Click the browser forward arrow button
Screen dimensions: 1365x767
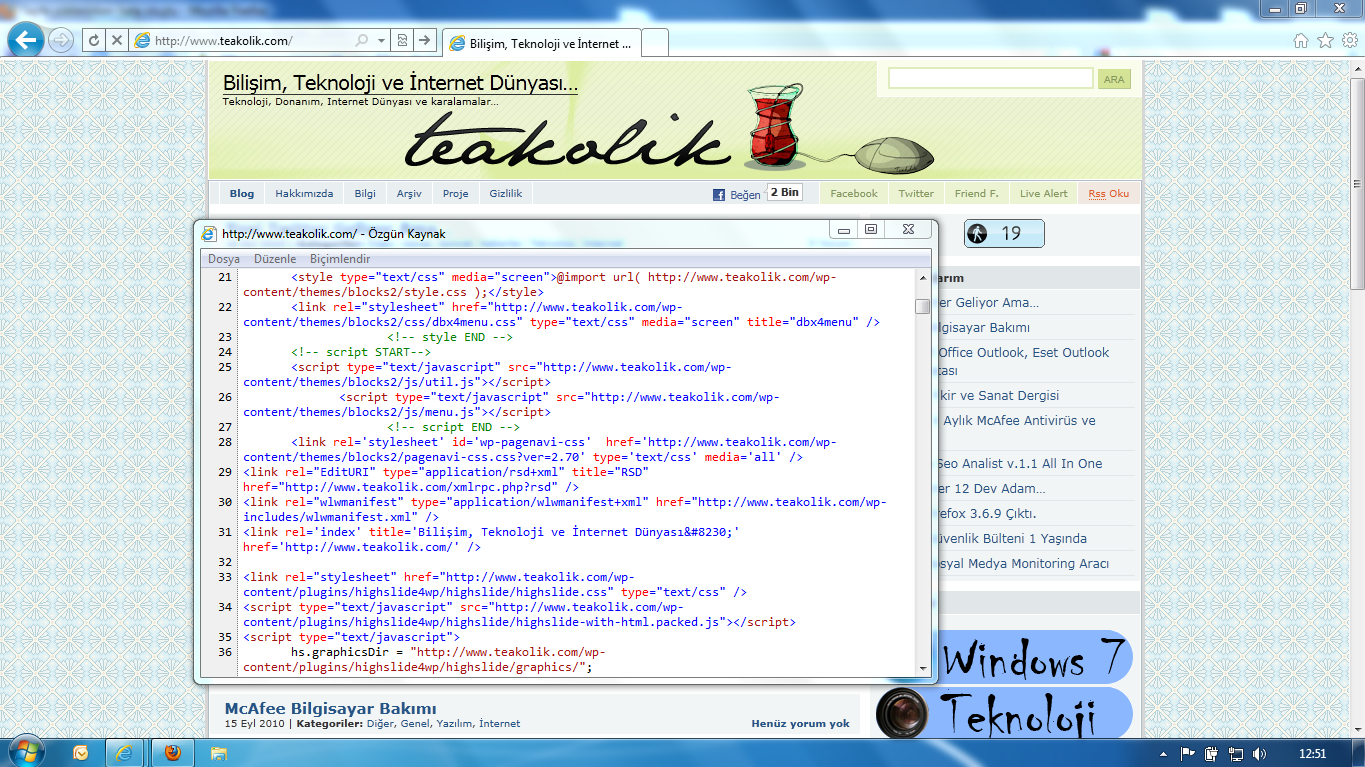61,40
